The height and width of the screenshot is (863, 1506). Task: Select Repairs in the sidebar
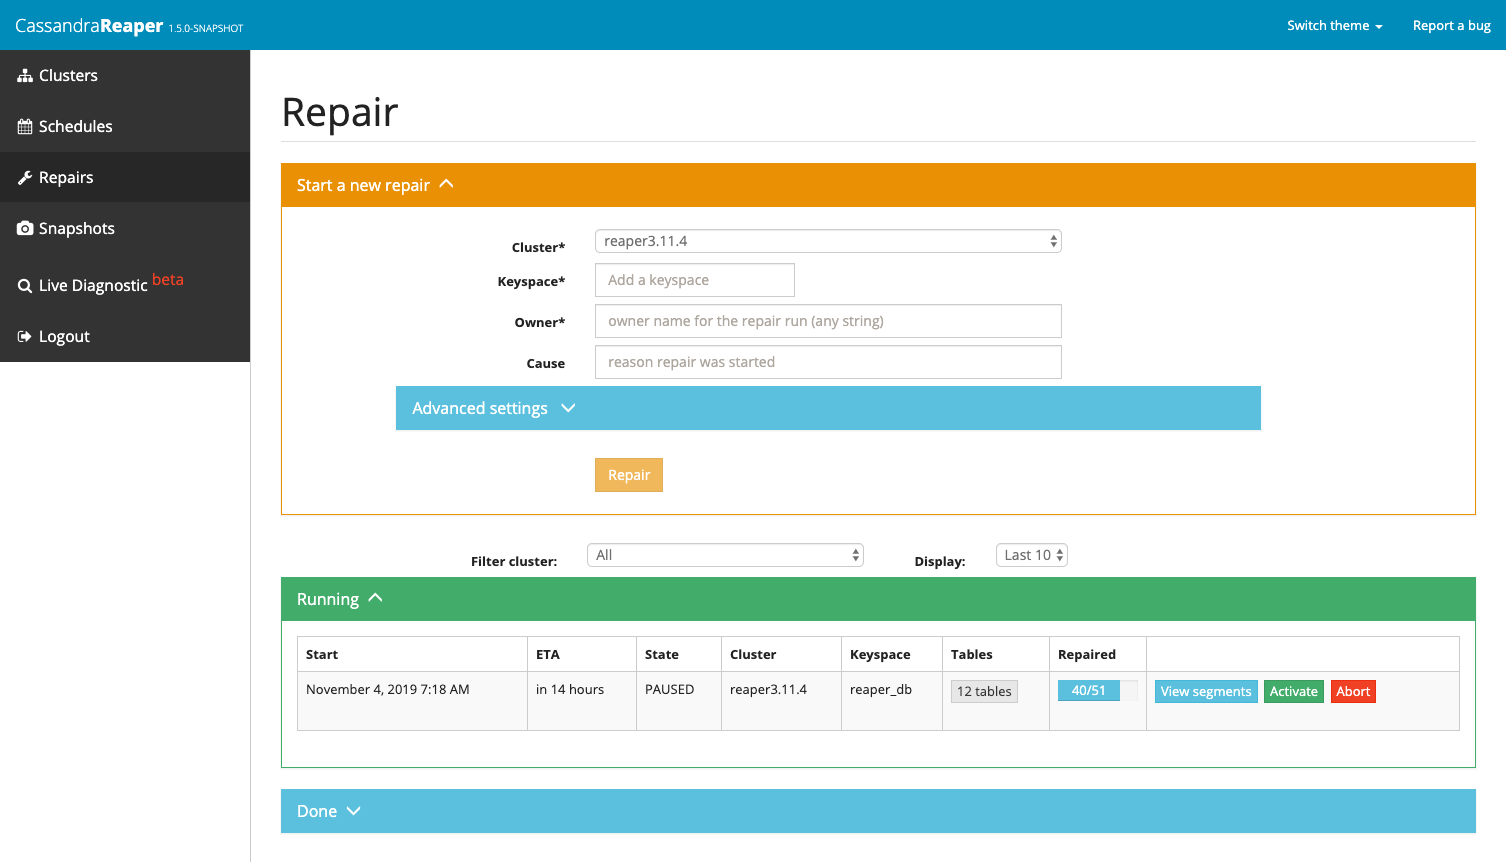[125, 178]
